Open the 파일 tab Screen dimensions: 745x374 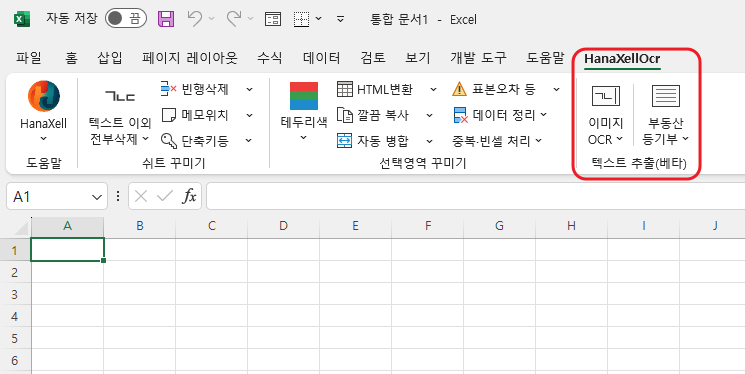coord(29,58)
